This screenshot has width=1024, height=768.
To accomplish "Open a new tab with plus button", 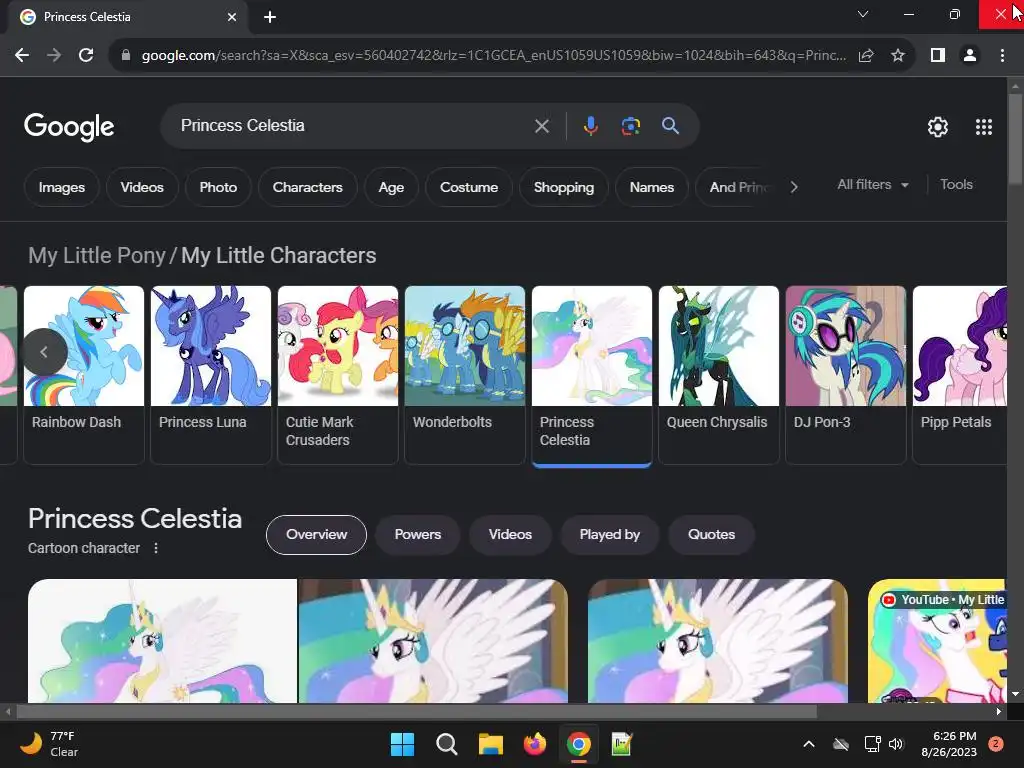I will point(270,17).
